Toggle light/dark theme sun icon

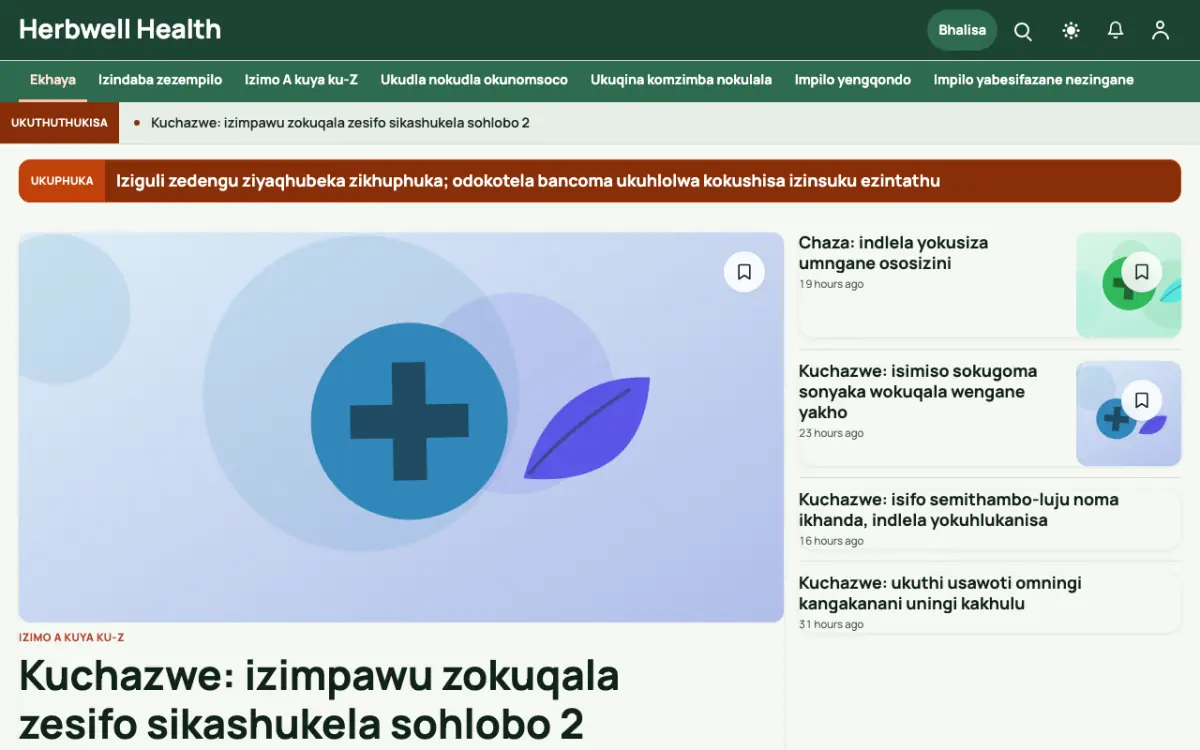[x=1071, y=31]
